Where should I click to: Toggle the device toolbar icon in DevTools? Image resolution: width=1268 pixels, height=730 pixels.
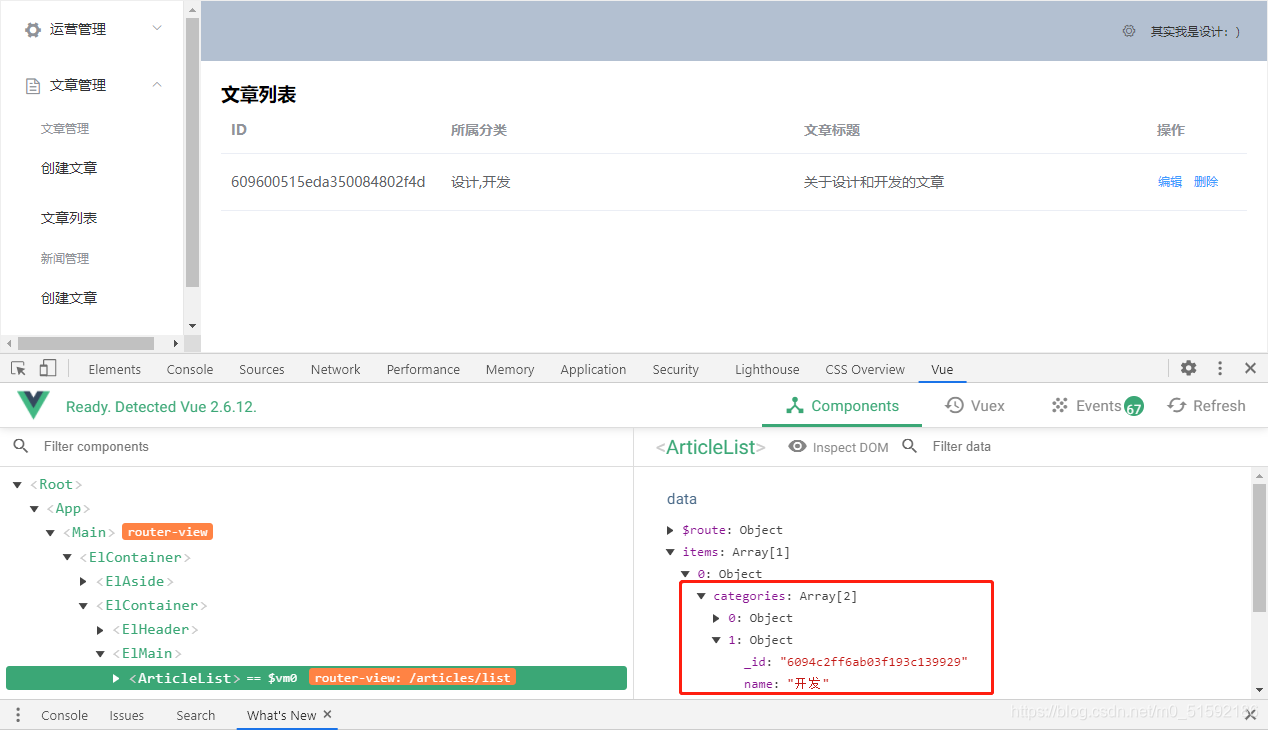pyautogui.click(x=48, y=368)
